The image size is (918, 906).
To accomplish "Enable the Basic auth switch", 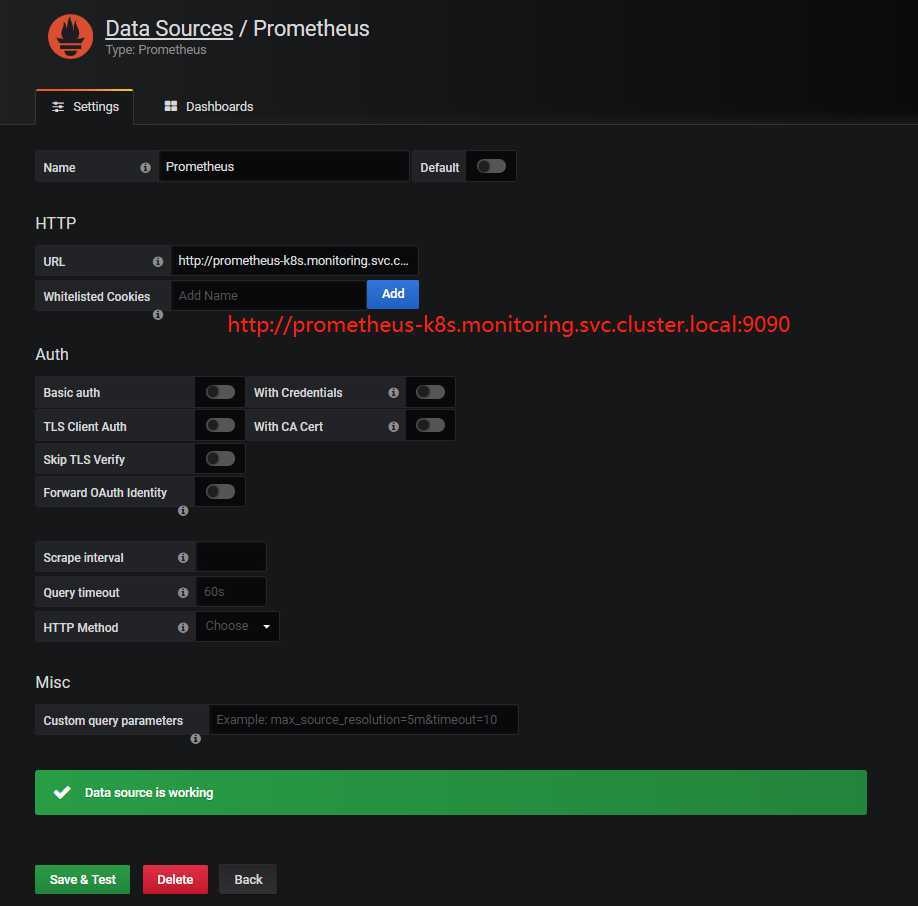I will (220, 392).
